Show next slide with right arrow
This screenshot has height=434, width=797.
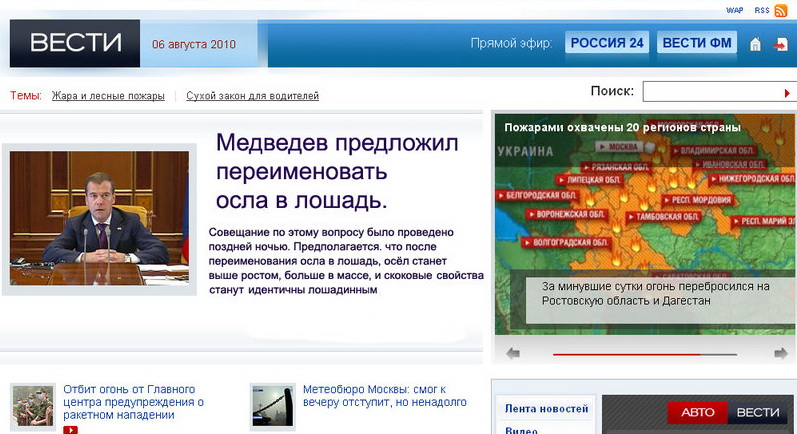coord(780,353)
